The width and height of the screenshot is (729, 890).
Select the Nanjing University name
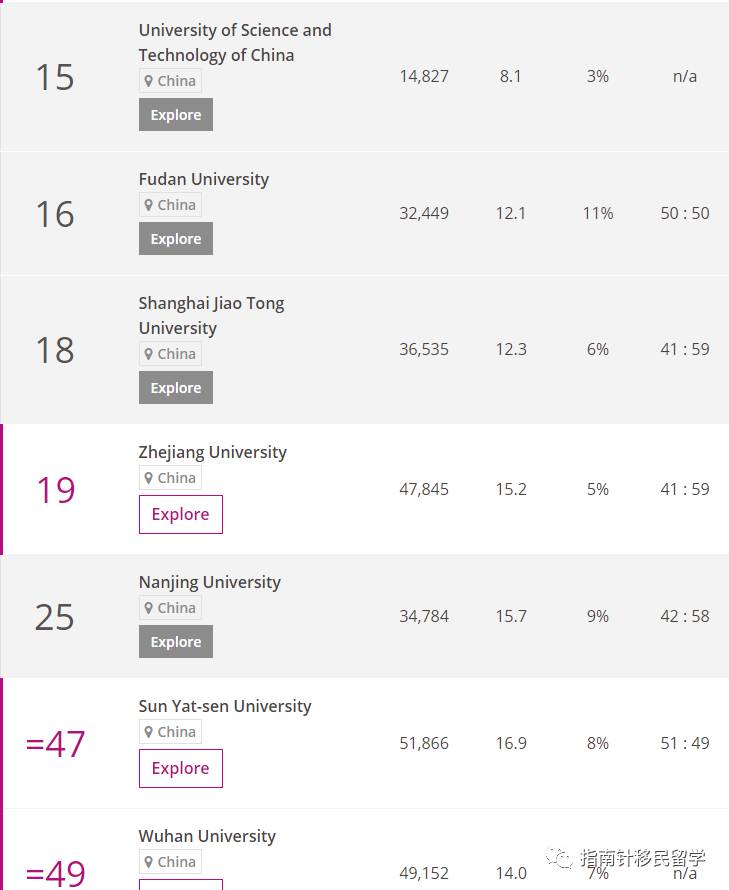(x=210, y=582)
